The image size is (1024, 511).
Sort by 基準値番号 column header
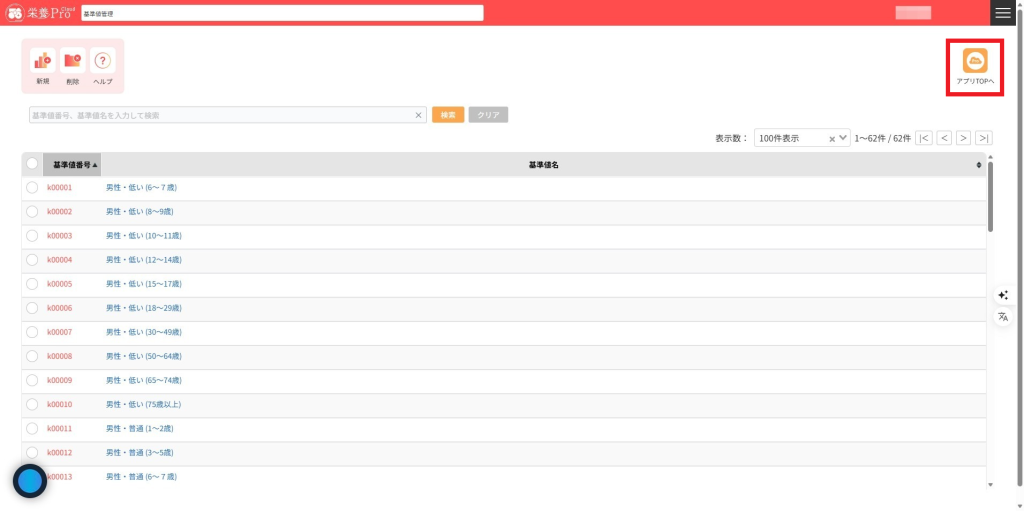74,164
